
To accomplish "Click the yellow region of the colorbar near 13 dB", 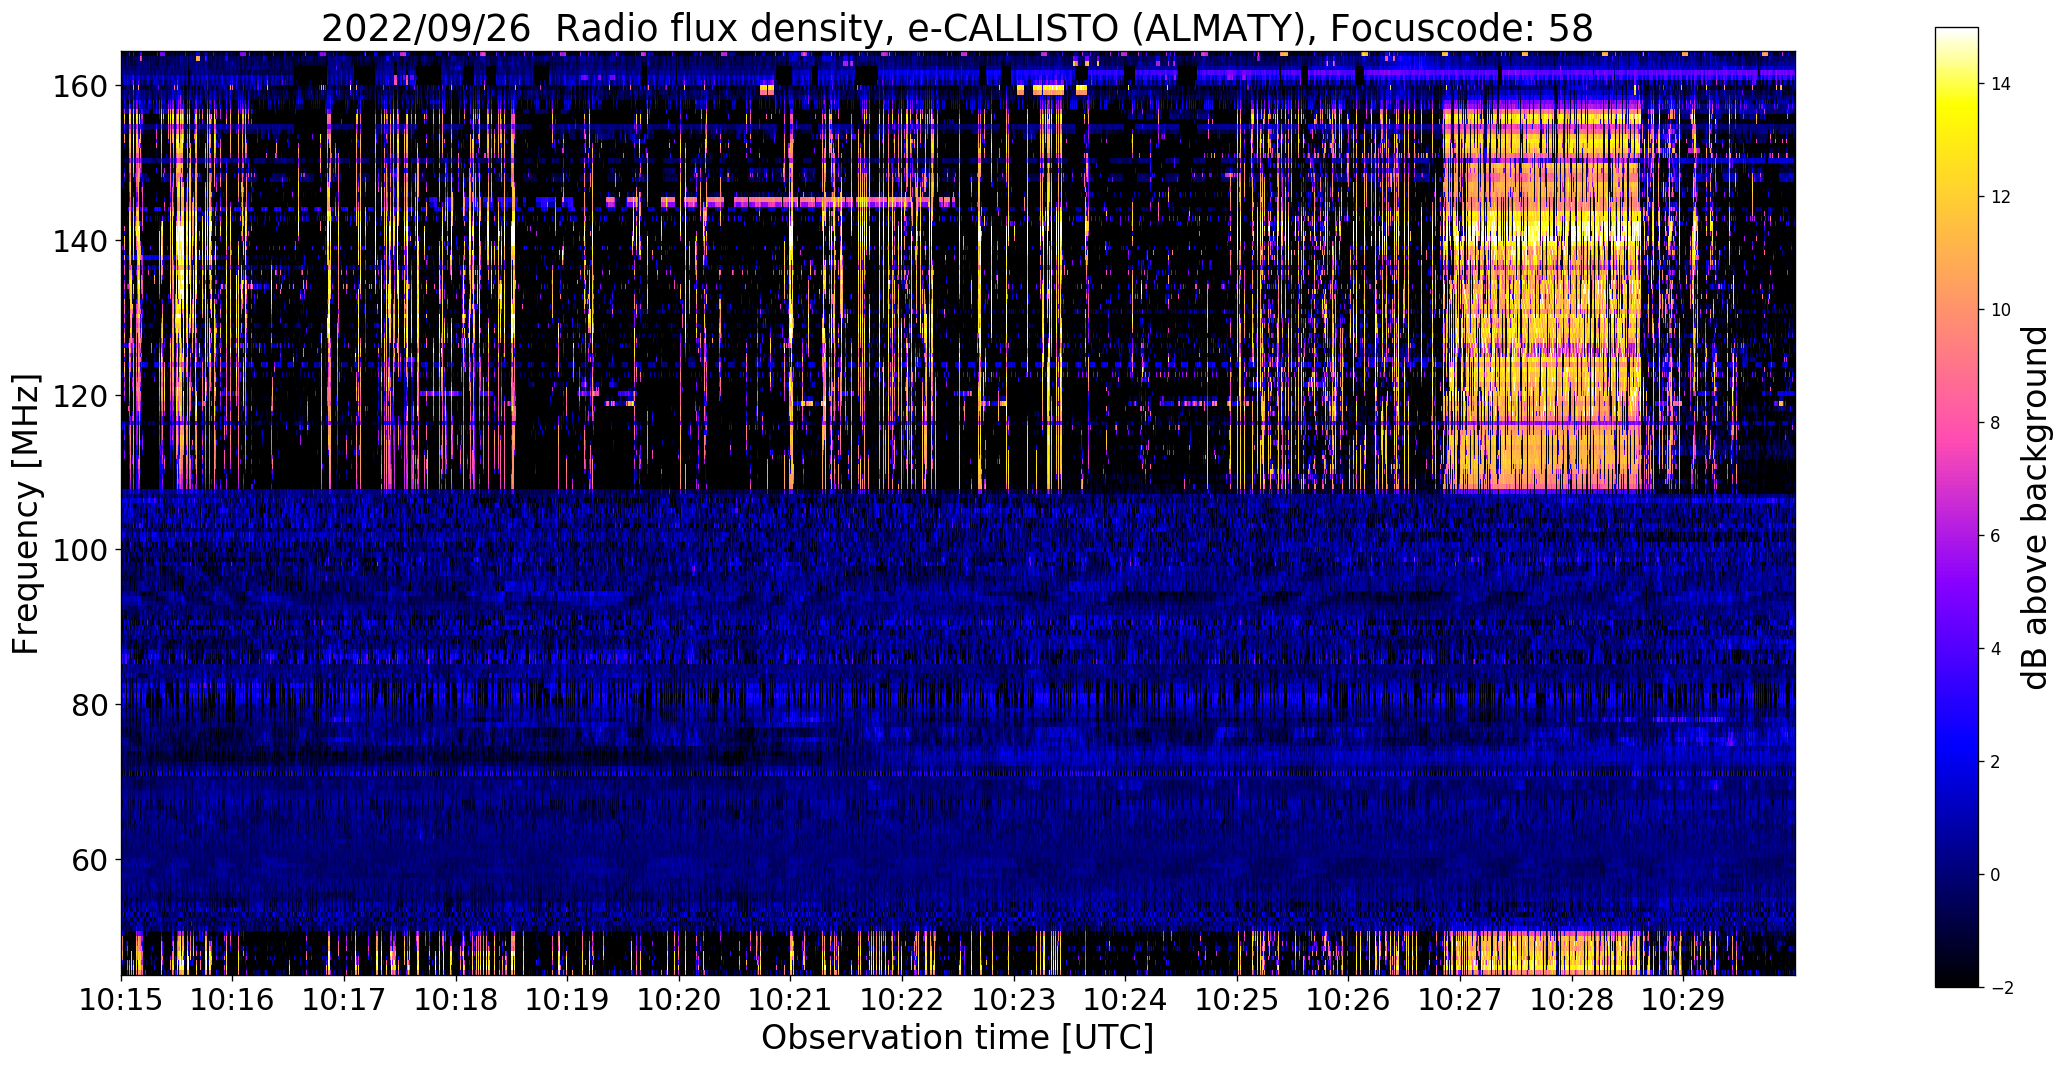I will [1957, 141].
